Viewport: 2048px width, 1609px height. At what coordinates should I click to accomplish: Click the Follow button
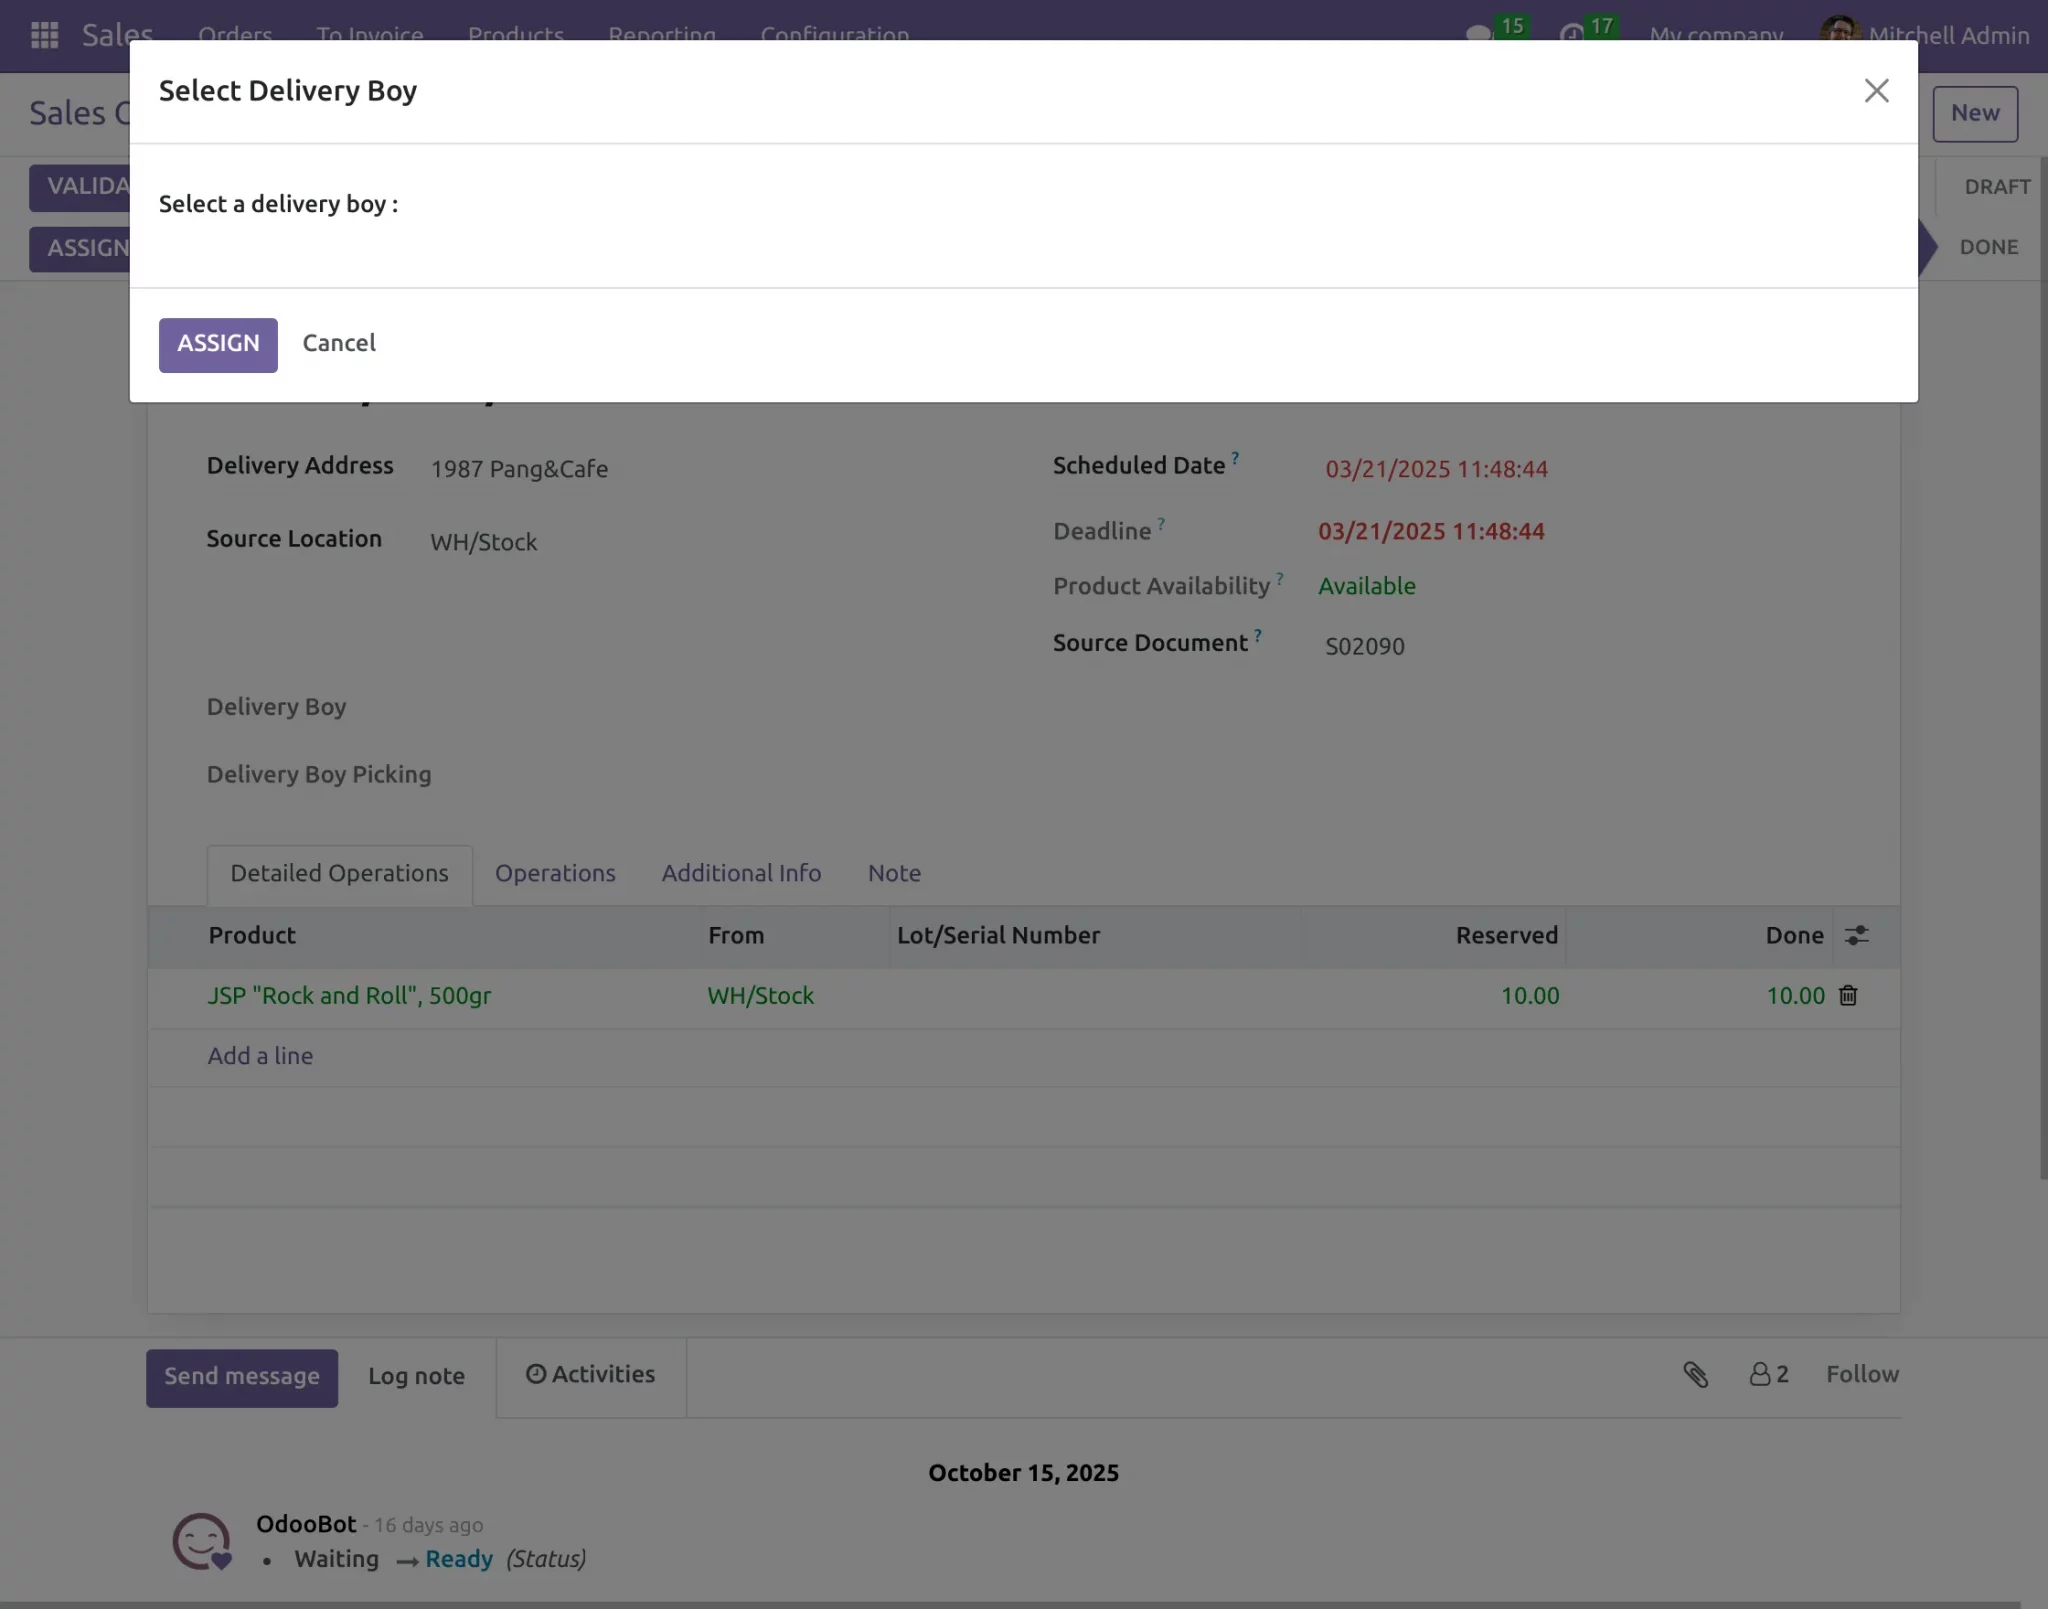pyautogui.click(x=1862, y=1375)
